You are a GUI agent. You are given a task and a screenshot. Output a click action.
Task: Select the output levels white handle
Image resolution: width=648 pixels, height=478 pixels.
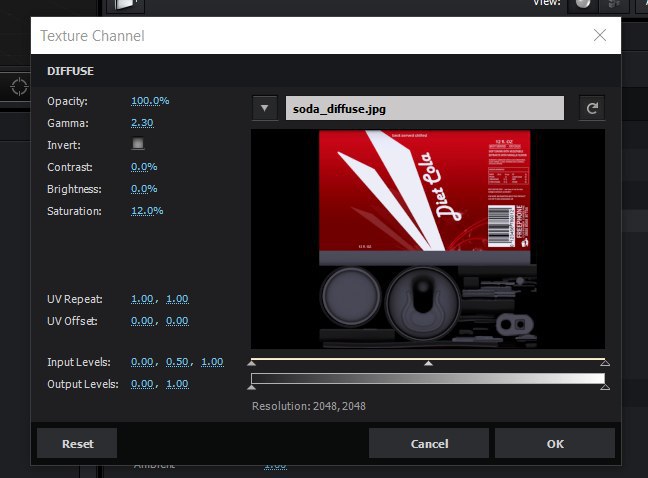point(605,387)
